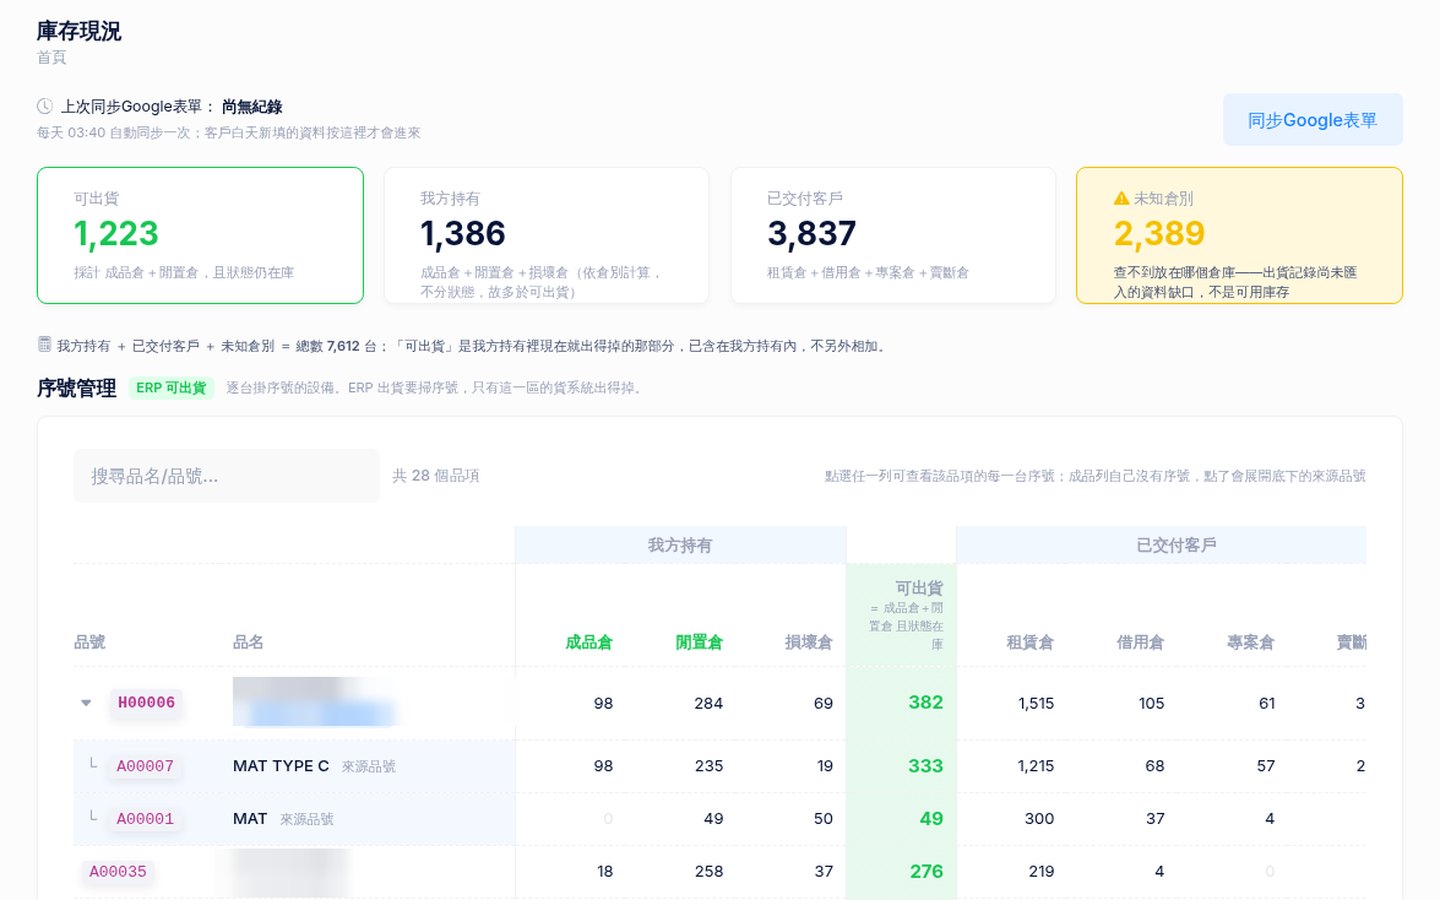
Task: Click the ERP 可出貨 badge
Action: point(171,388)
